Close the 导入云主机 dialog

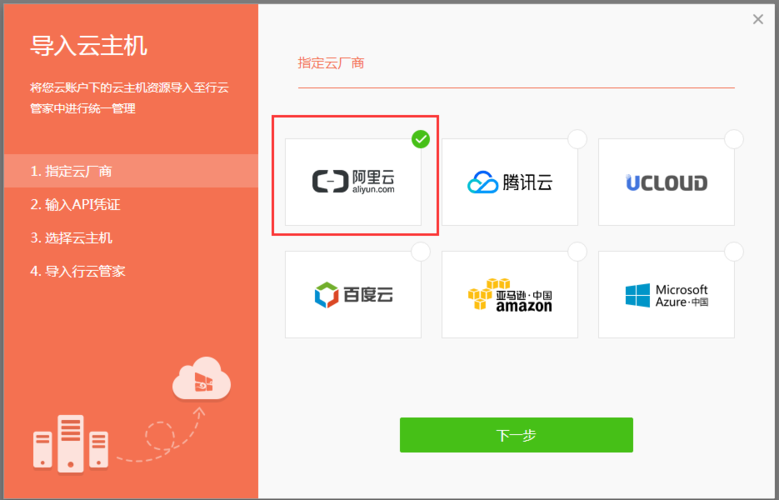tap(758, 19)
